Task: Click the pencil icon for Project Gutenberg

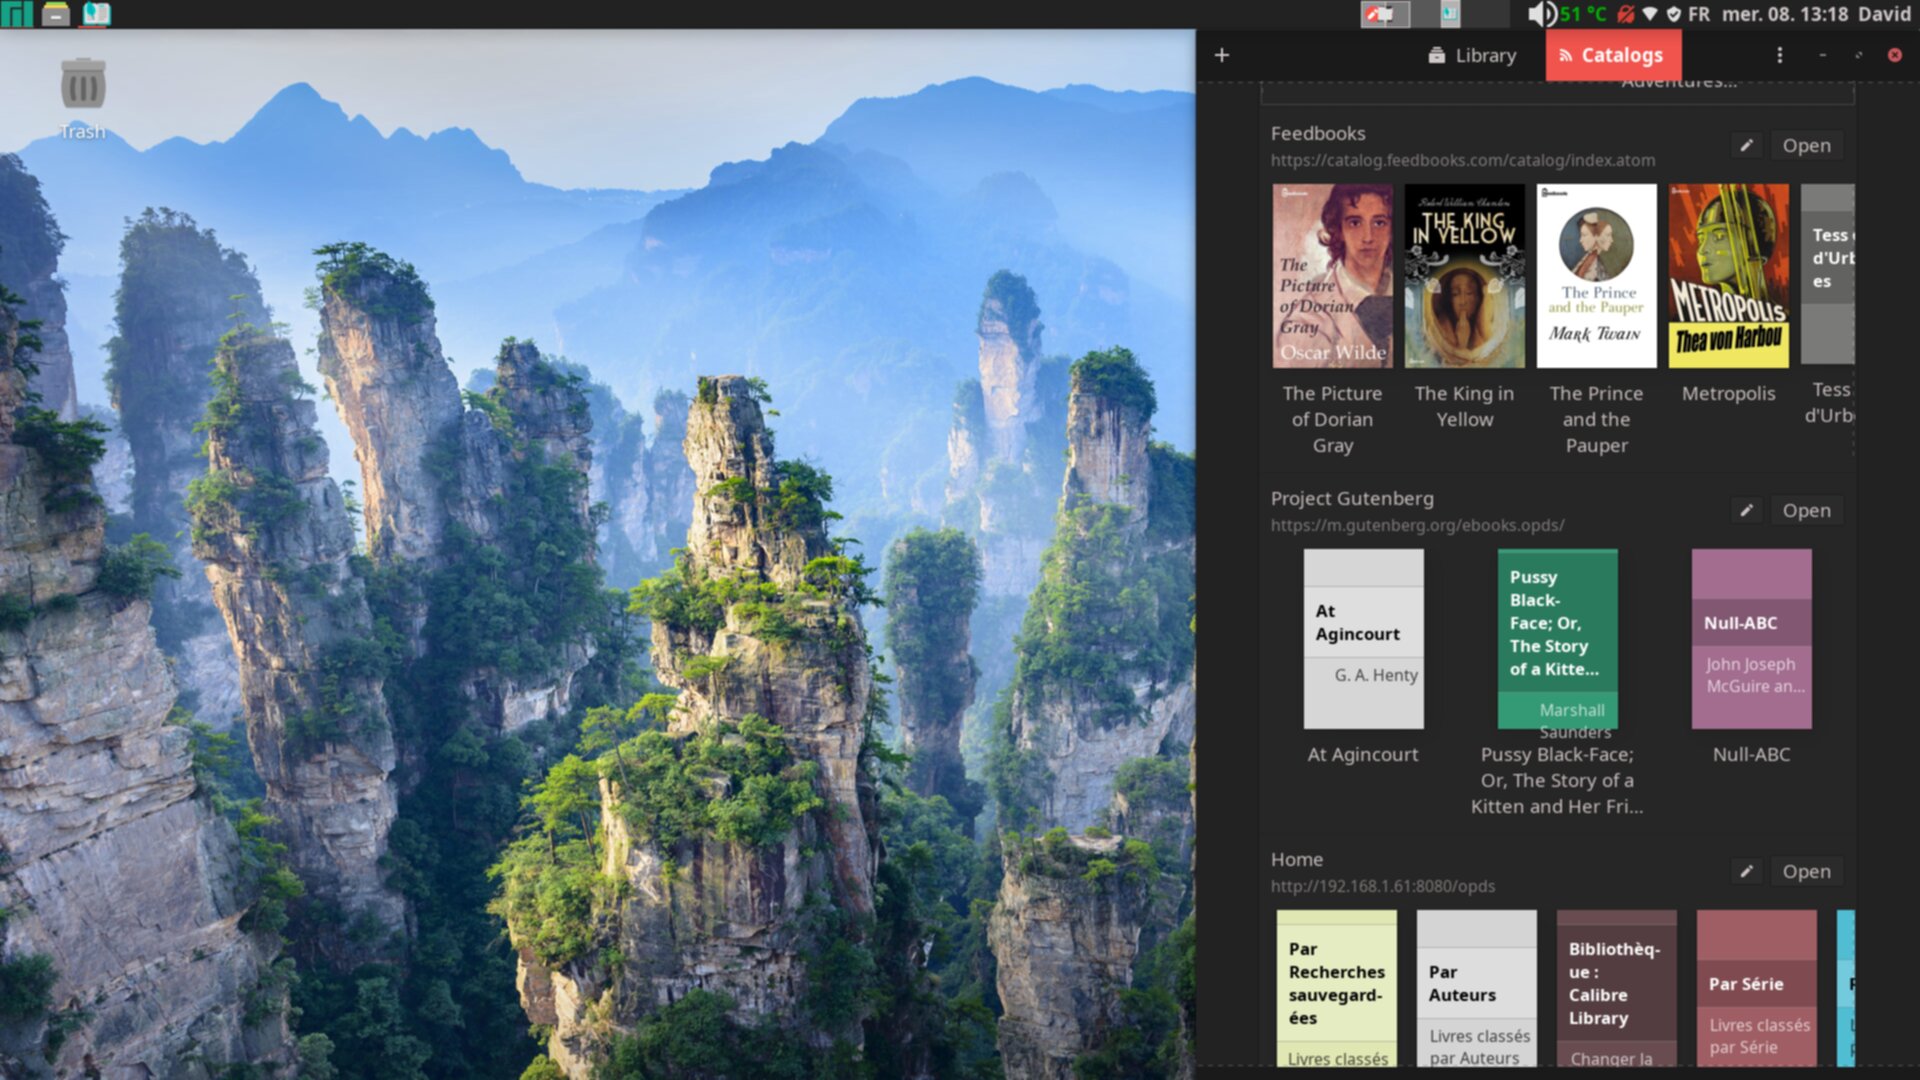Action: tap(1746, 510)
